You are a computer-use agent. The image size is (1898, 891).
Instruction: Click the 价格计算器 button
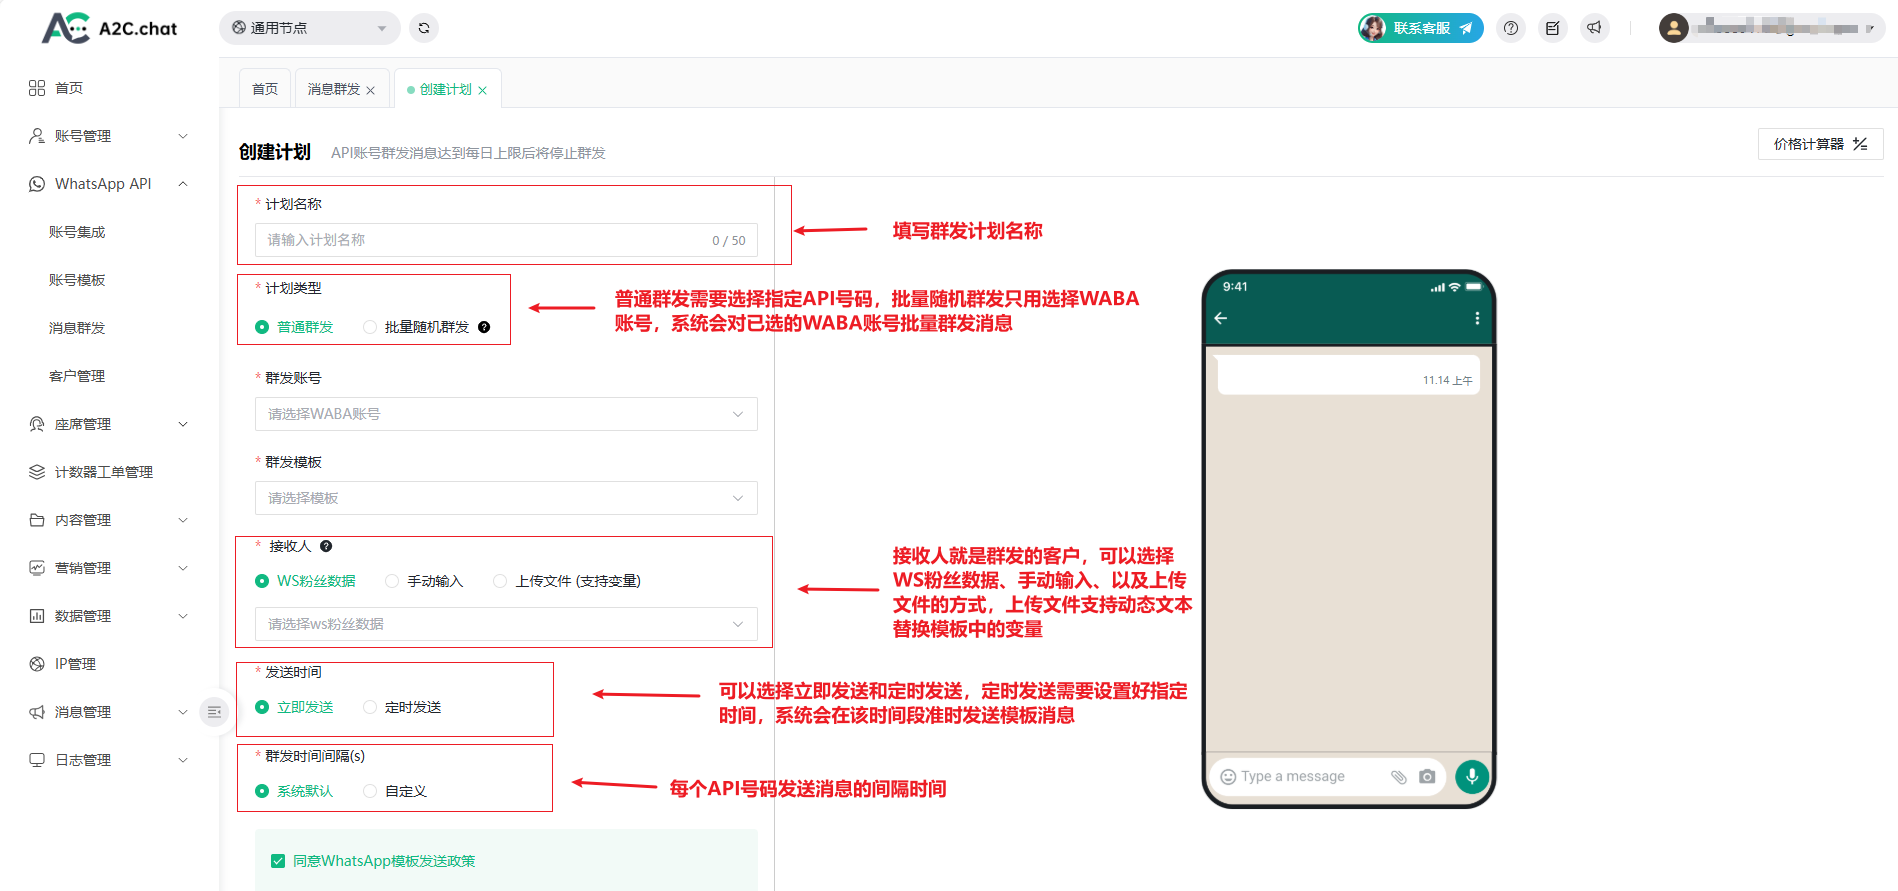click(x=1819, y=144)
